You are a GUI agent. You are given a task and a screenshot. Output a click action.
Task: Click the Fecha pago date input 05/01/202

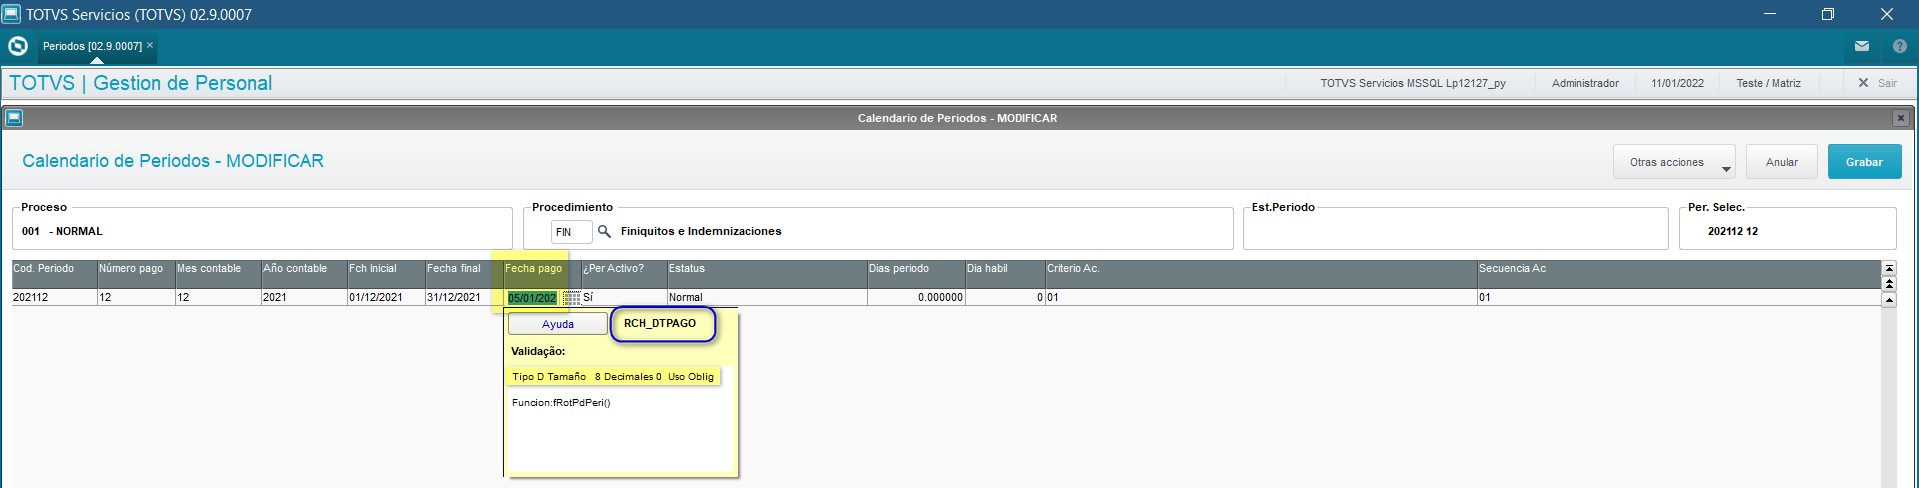click(532, 298)
